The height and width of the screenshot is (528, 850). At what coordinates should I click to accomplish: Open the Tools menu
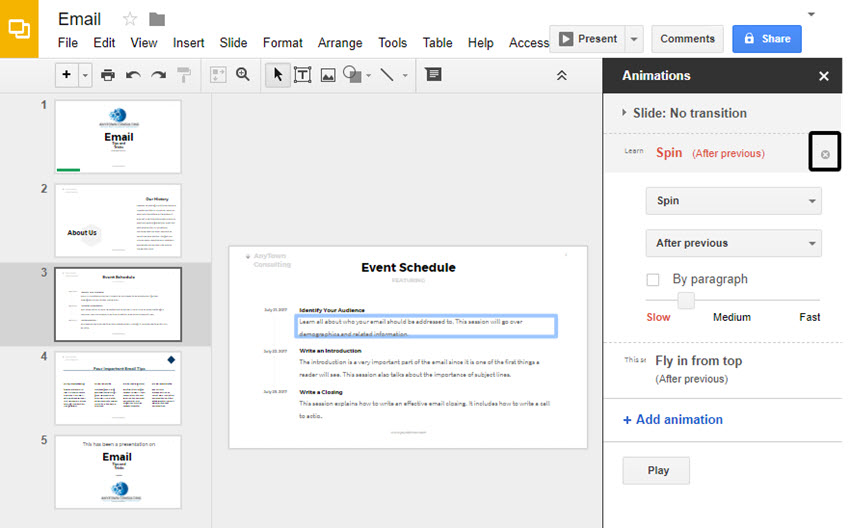click(x=392, y=43)
